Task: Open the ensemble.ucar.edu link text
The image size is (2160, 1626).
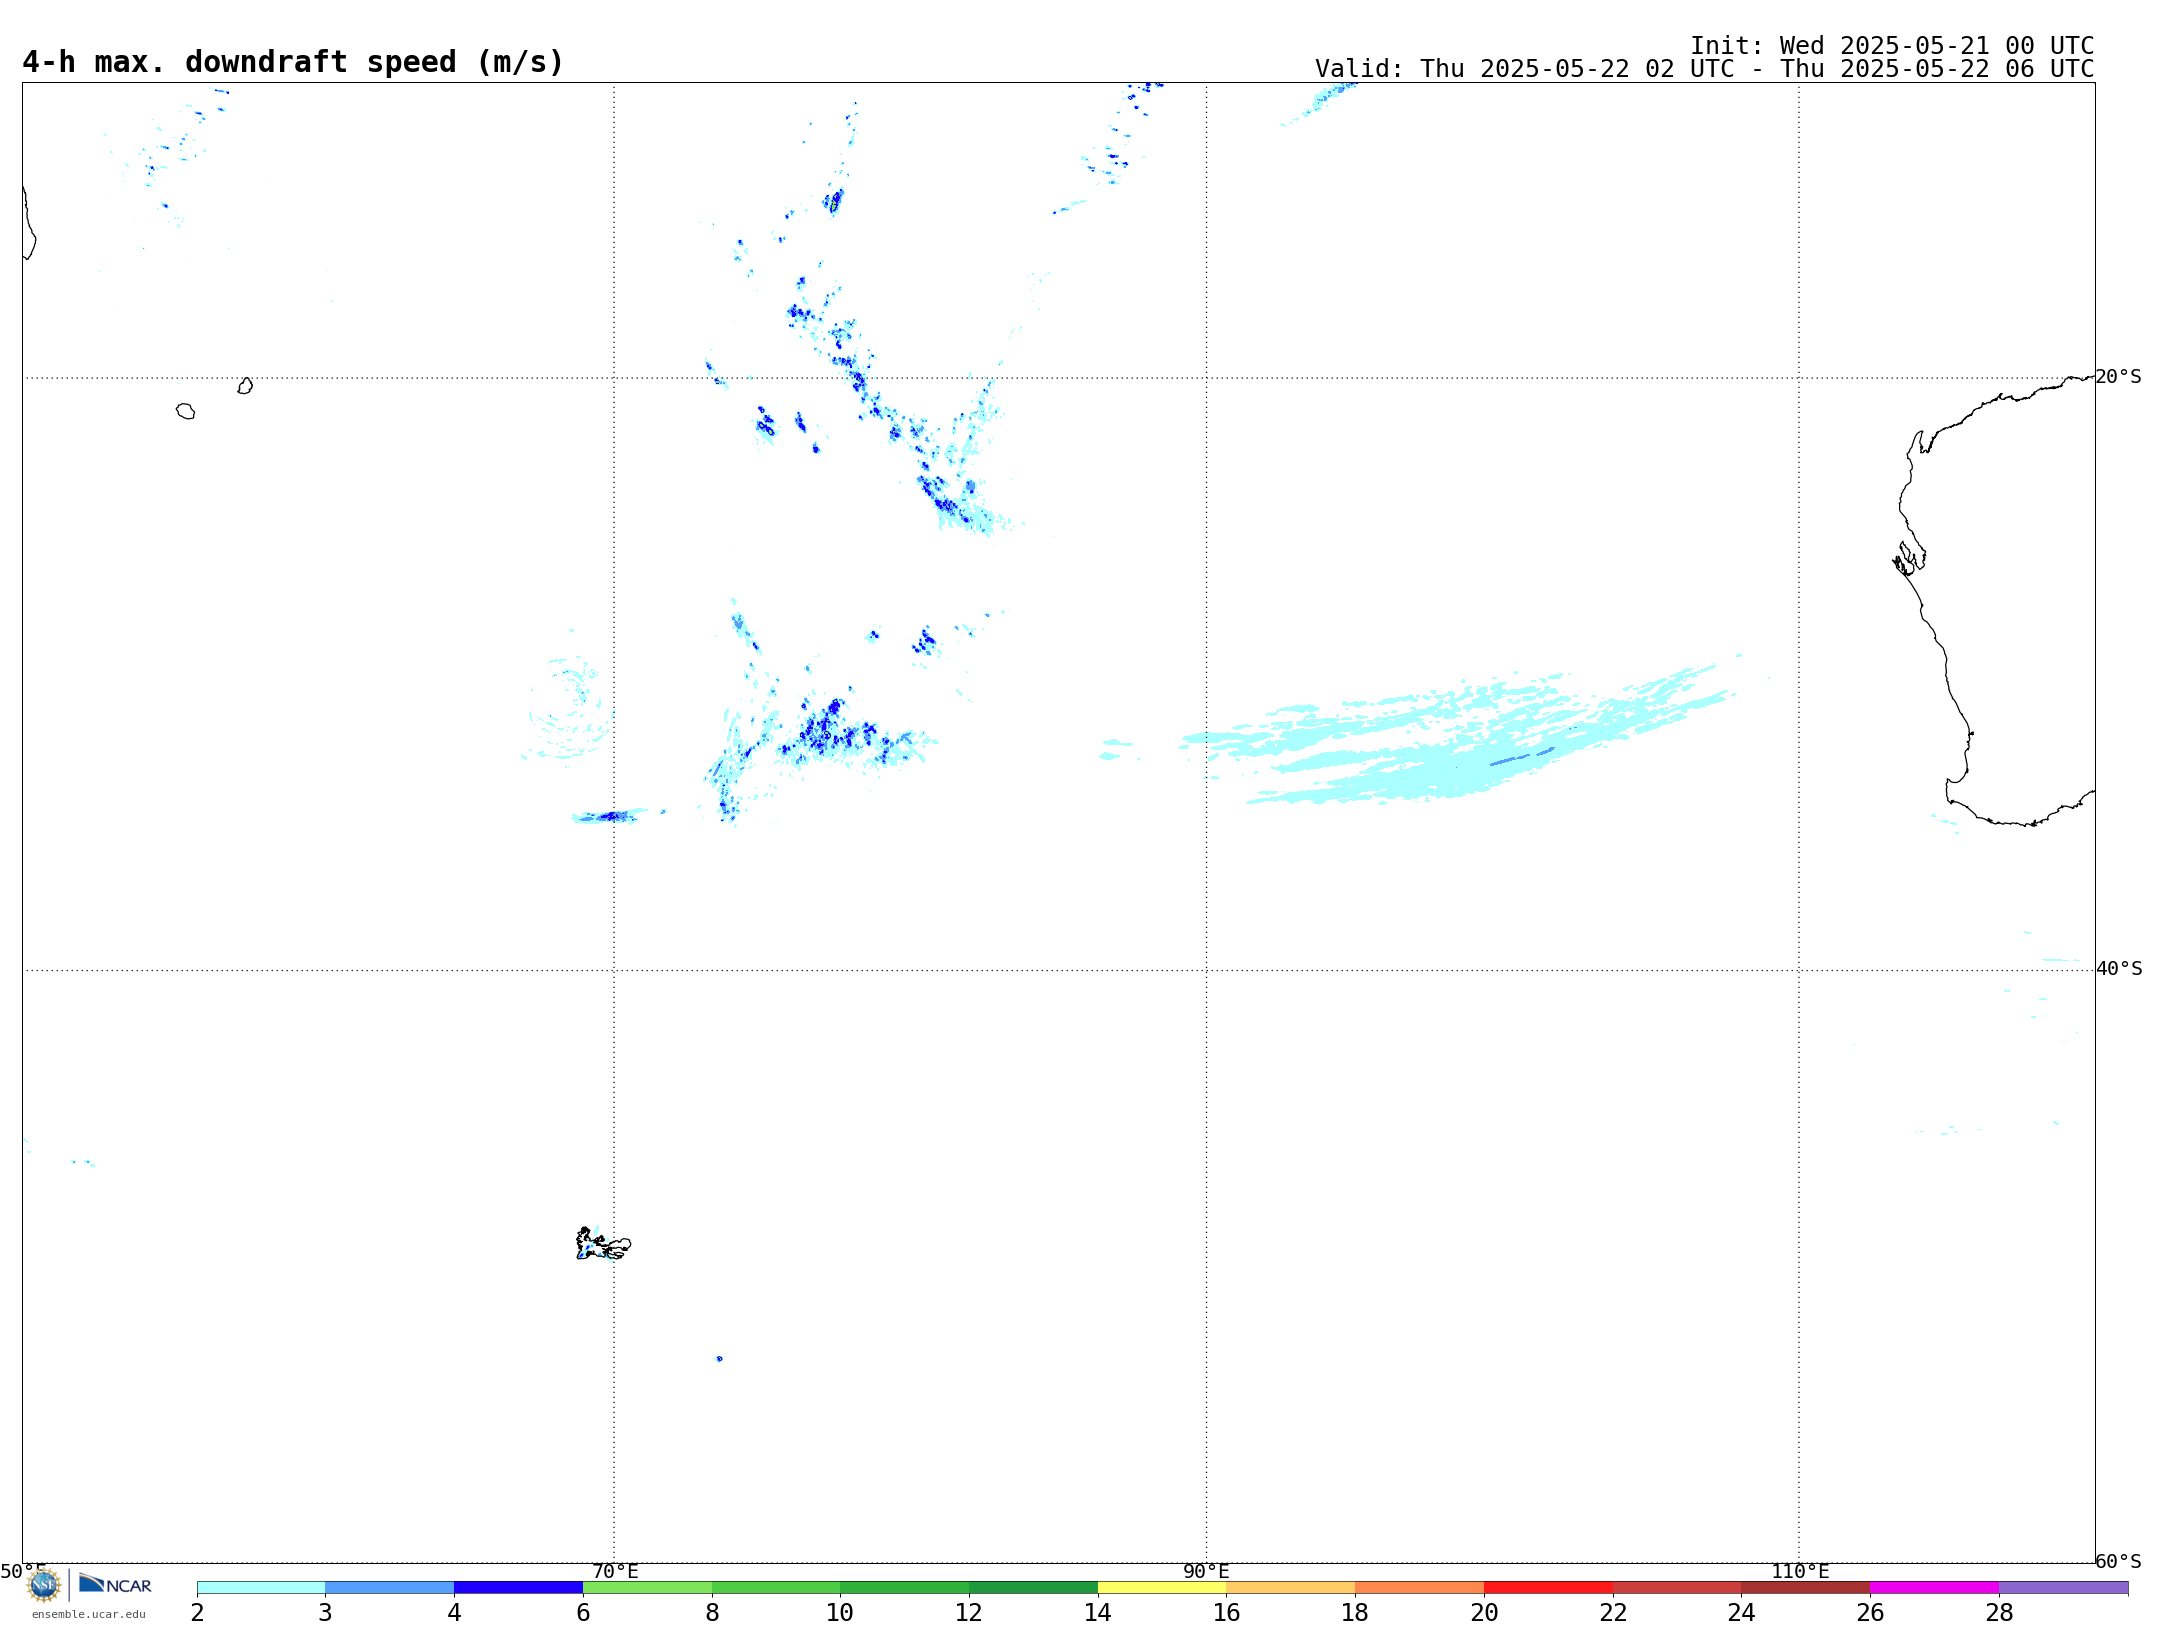Action: [x=89, y=1614]
